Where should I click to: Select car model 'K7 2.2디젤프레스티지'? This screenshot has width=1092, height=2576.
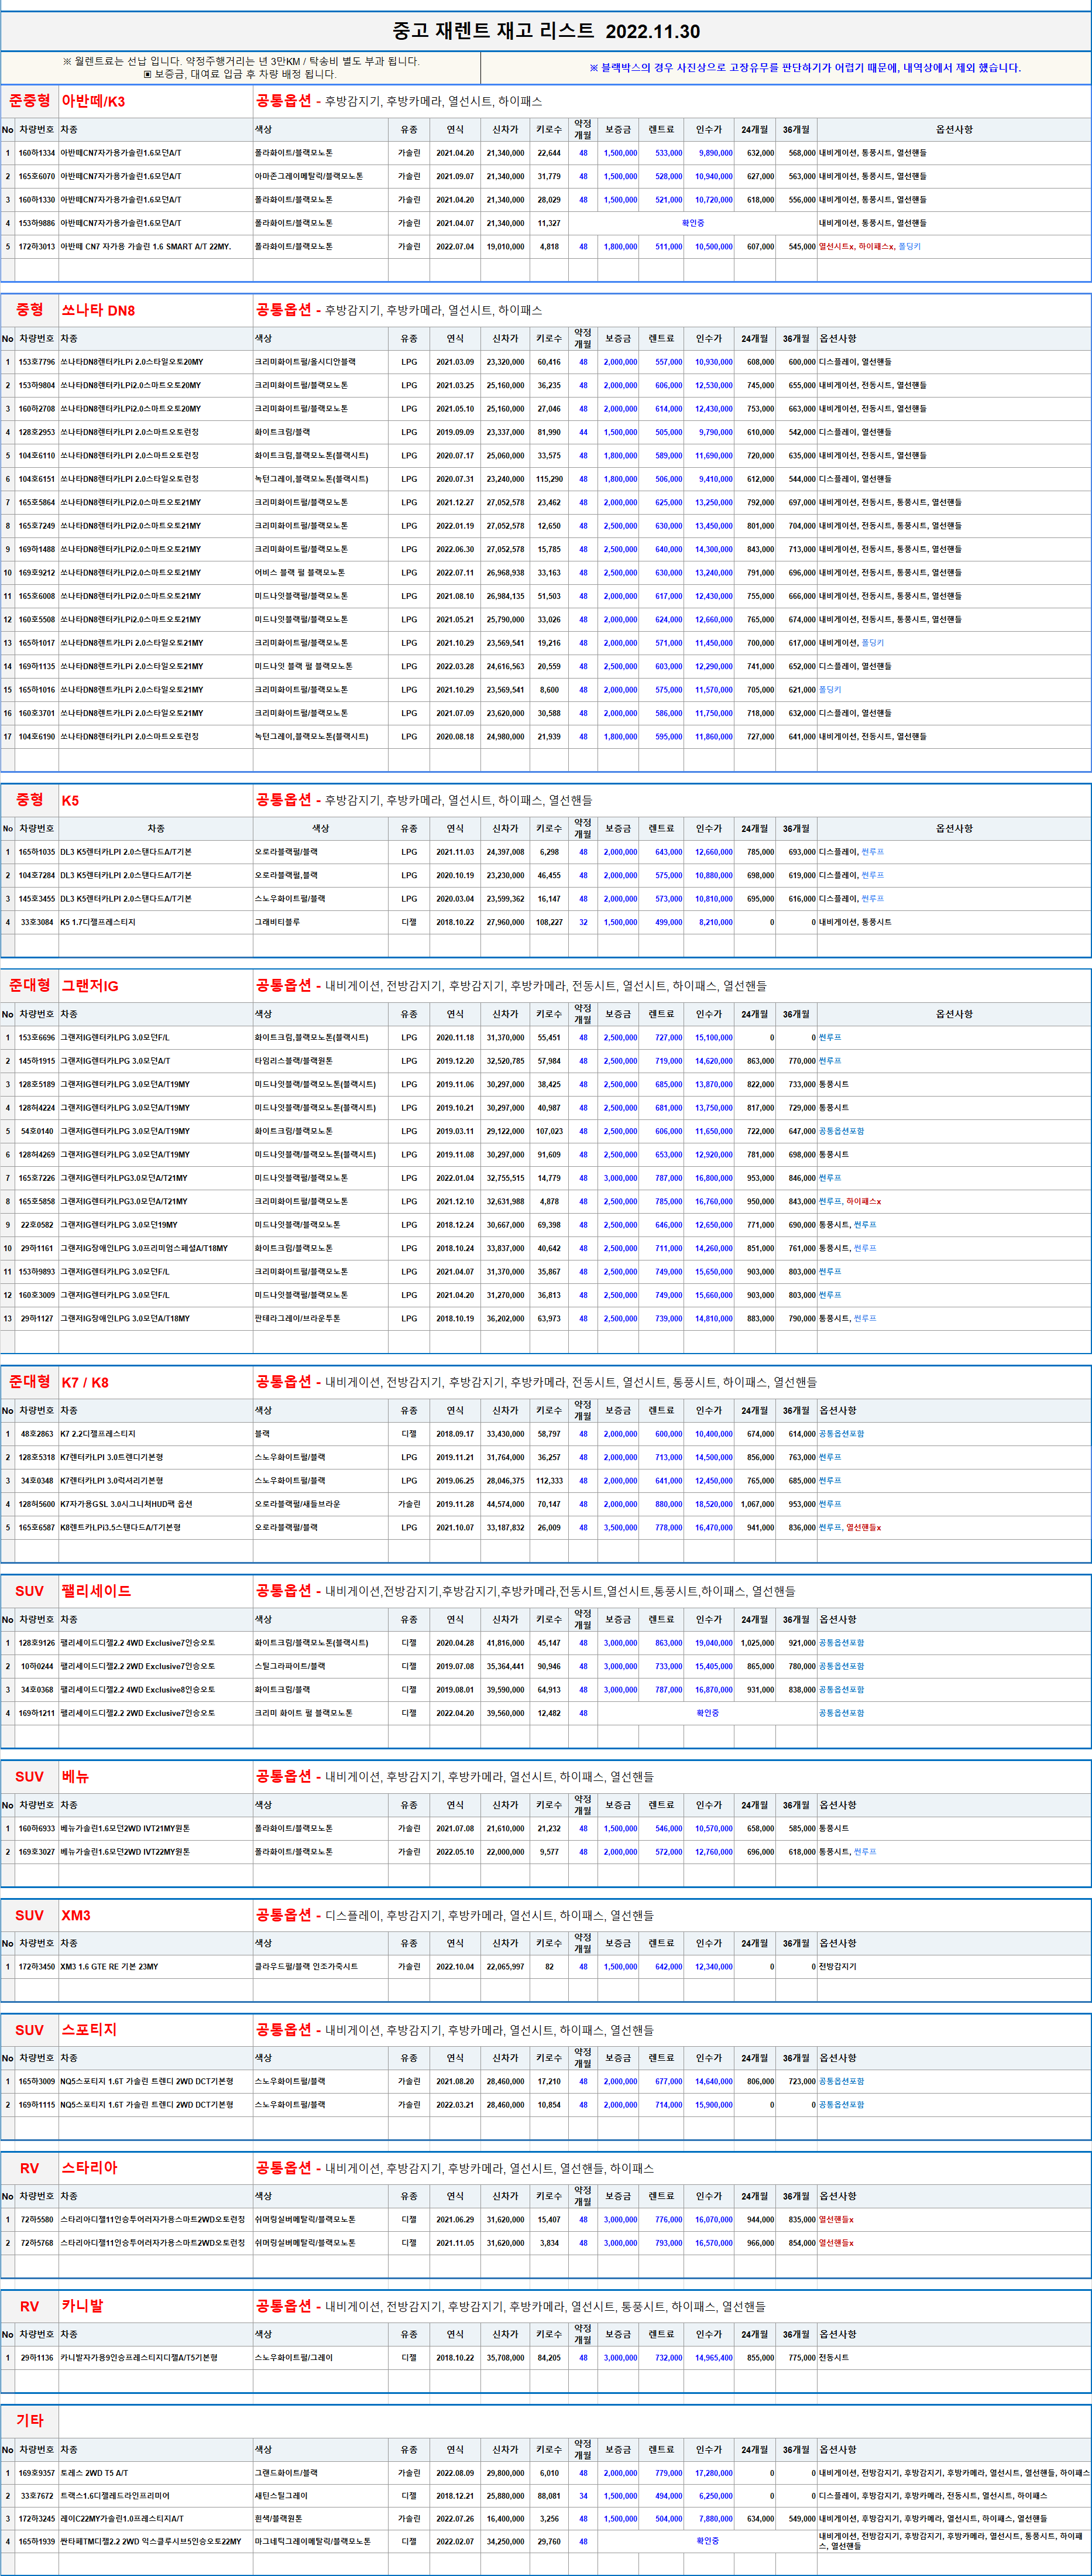pos(156,1434)
